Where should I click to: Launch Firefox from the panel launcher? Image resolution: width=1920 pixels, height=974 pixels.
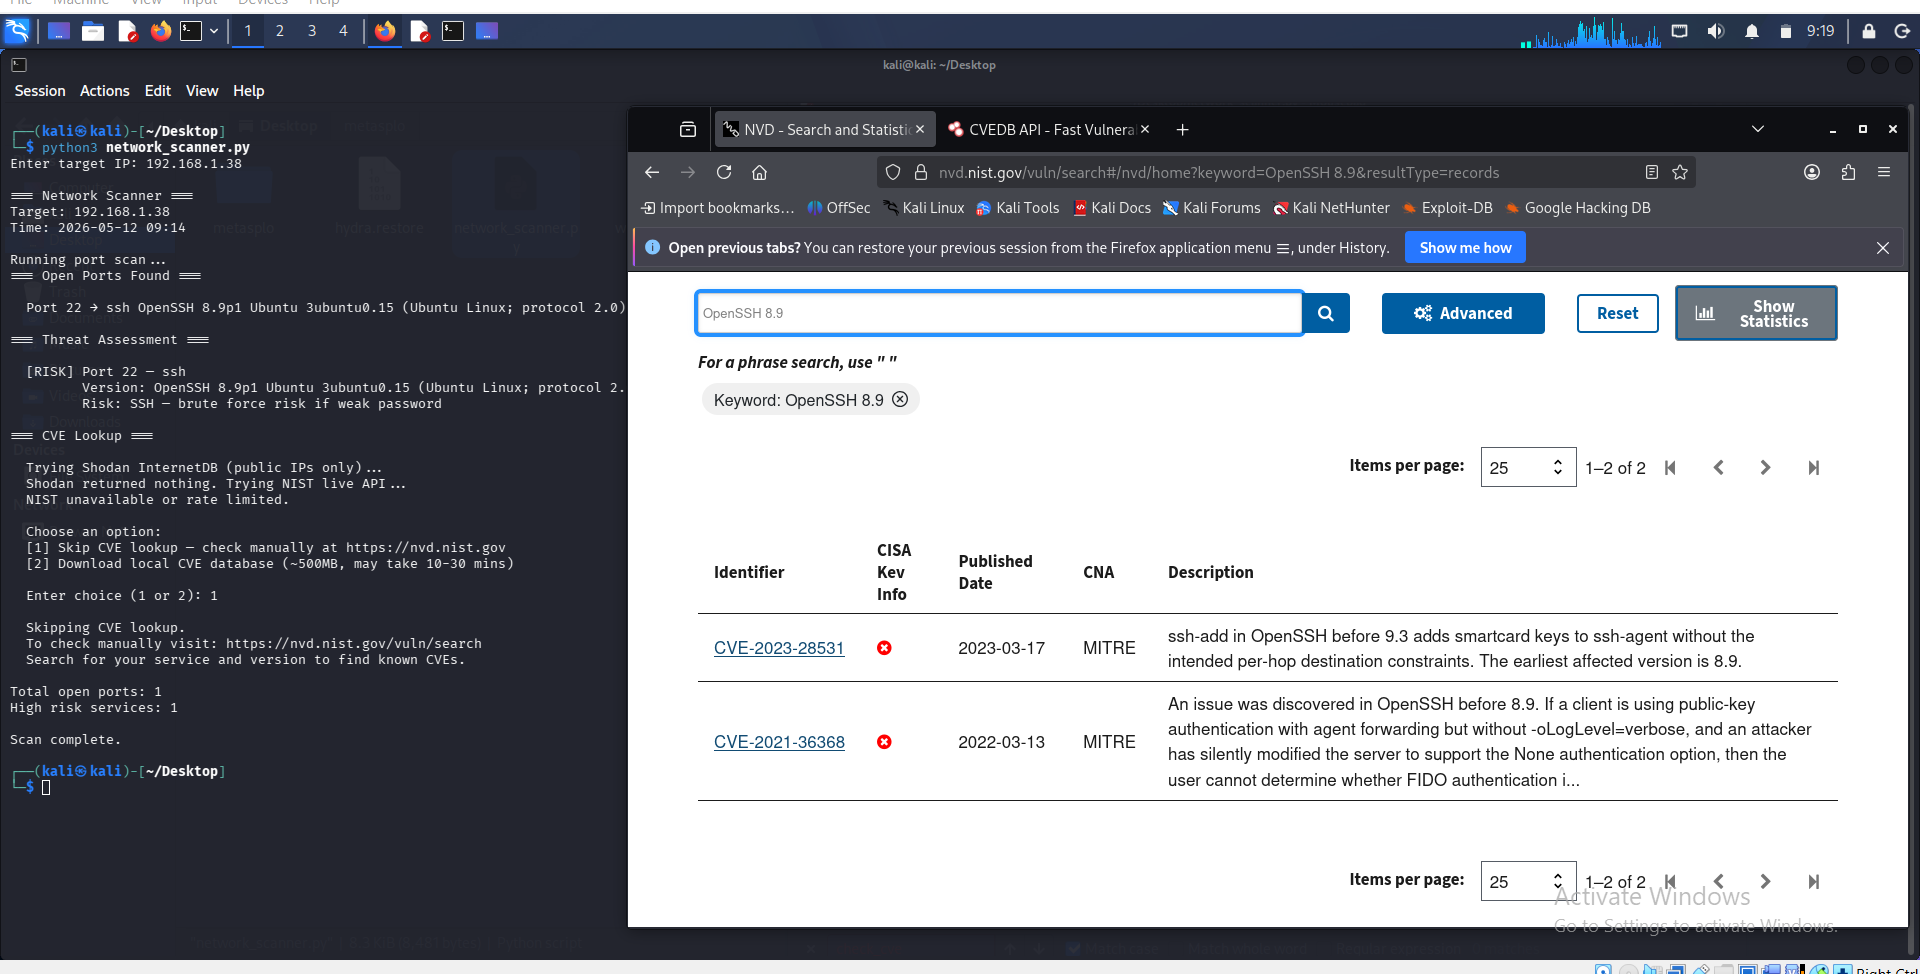tap(160, 31)
